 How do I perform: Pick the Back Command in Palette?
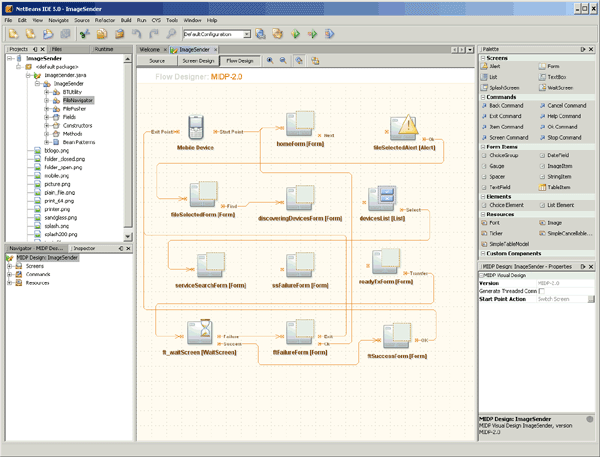point(502,105)
